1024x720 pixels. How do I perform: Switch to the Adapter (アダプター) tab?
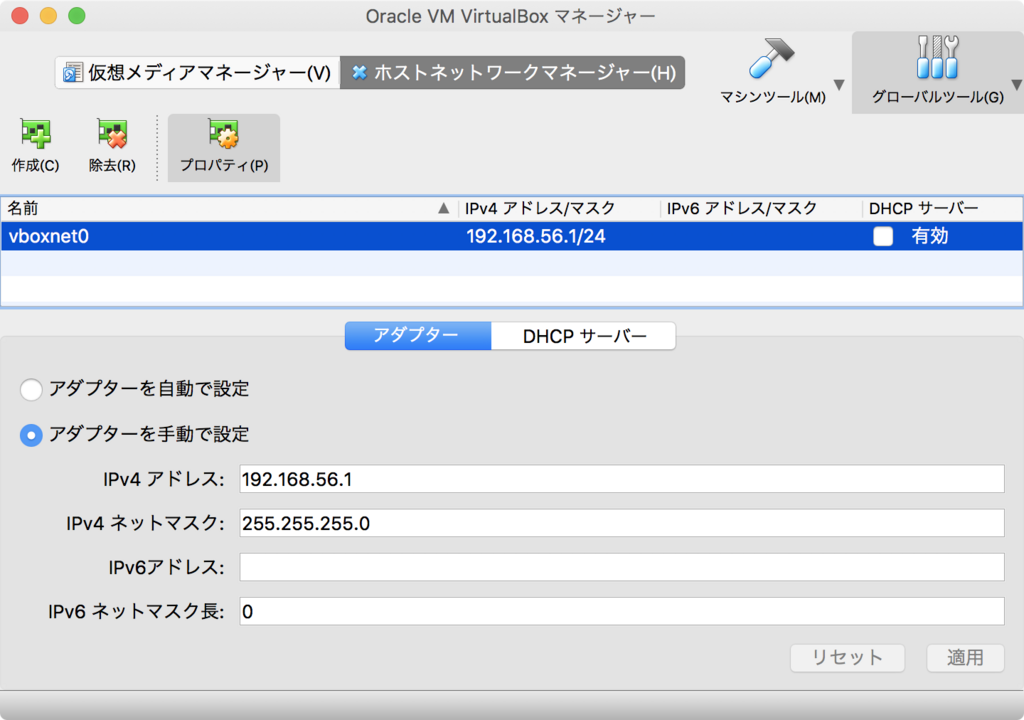pyautogui.click(x=418, y=336)
